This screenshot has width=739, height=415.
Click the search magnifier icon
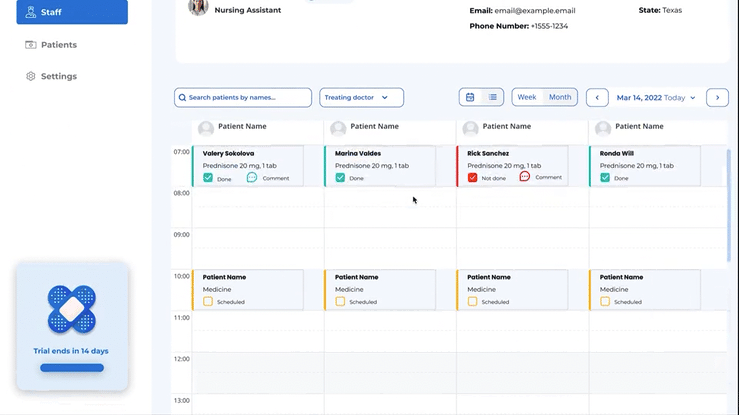click(x=182, y=98)
